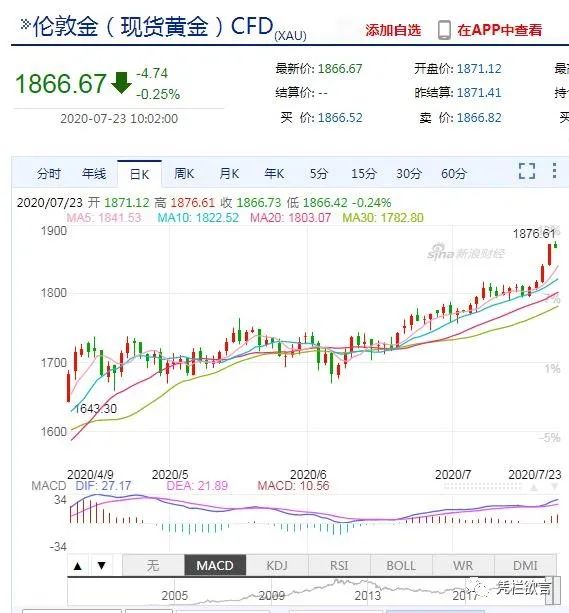Click MACD: 10.56 indicator value

pyautogui.click(x=293, y=486)
